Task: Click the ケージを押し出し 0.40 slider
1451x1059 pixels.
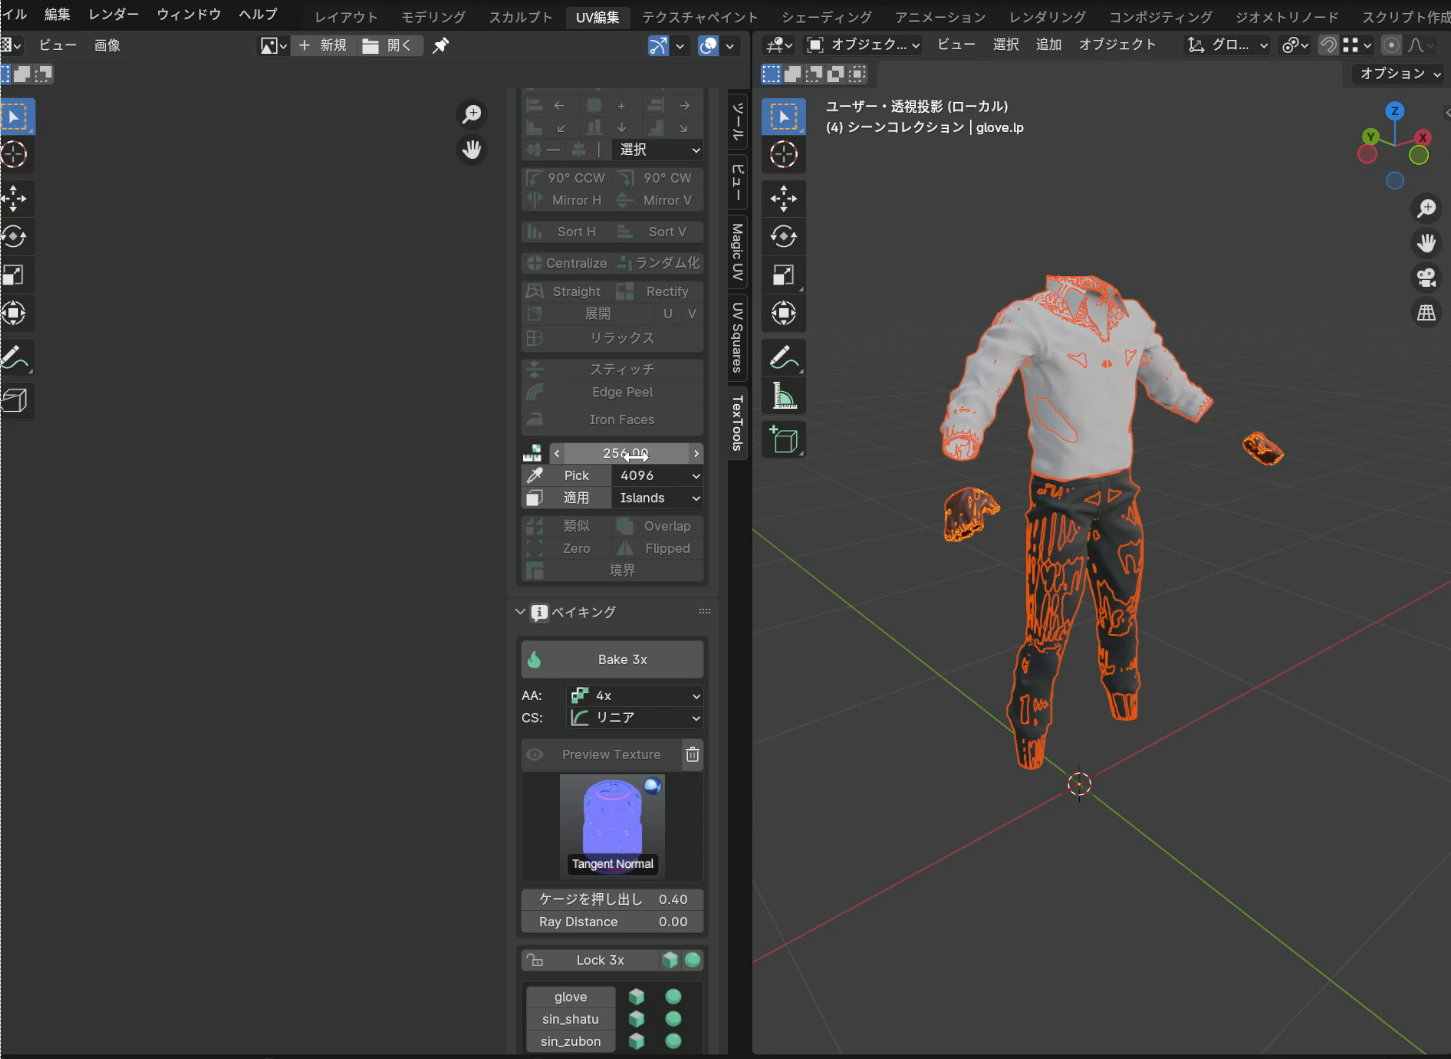Action: pyautogui.click(x=612, y=899)
